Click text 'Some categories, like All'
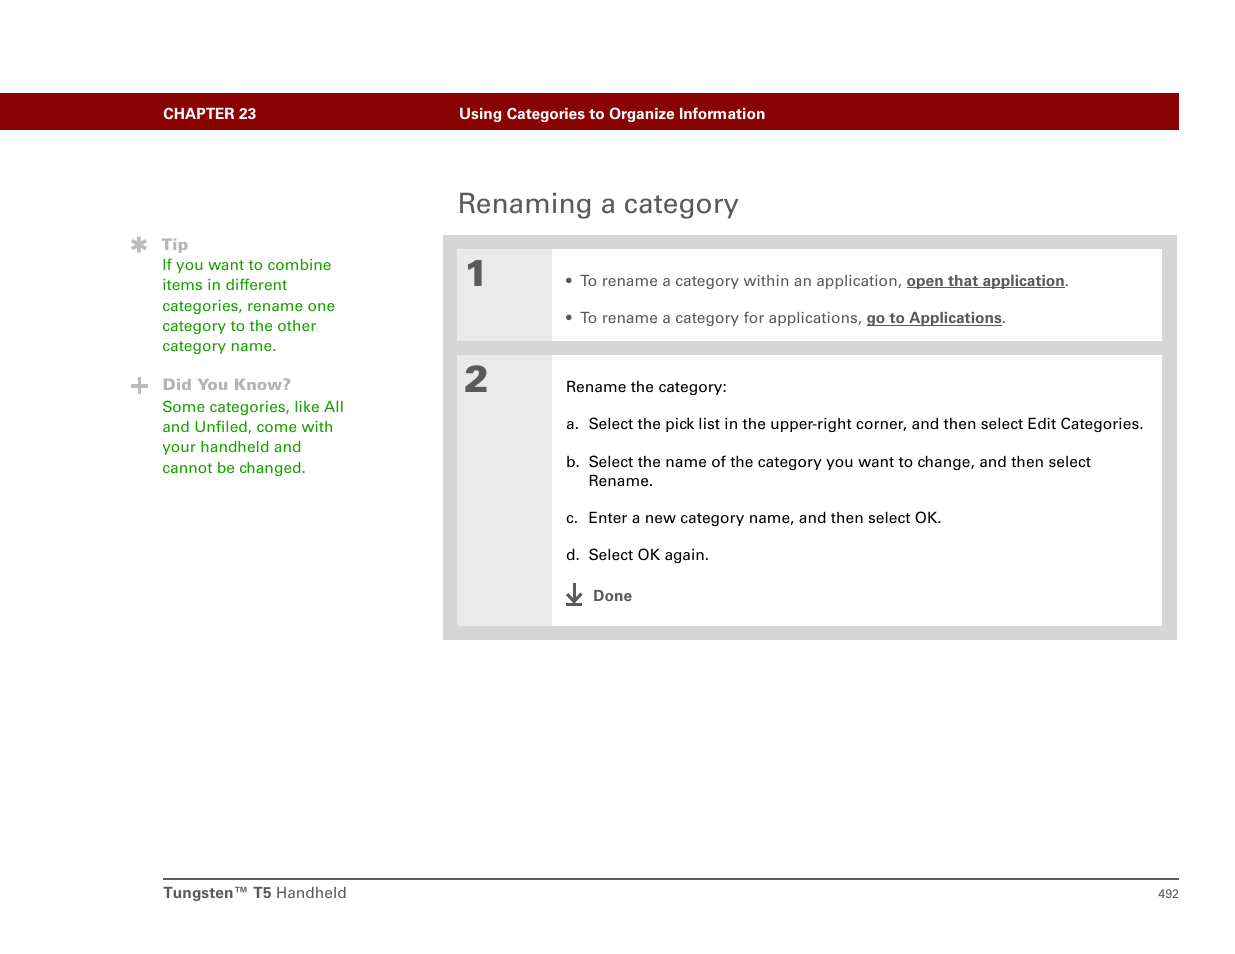The image size is (1235, 954). (x=253, y=407)
